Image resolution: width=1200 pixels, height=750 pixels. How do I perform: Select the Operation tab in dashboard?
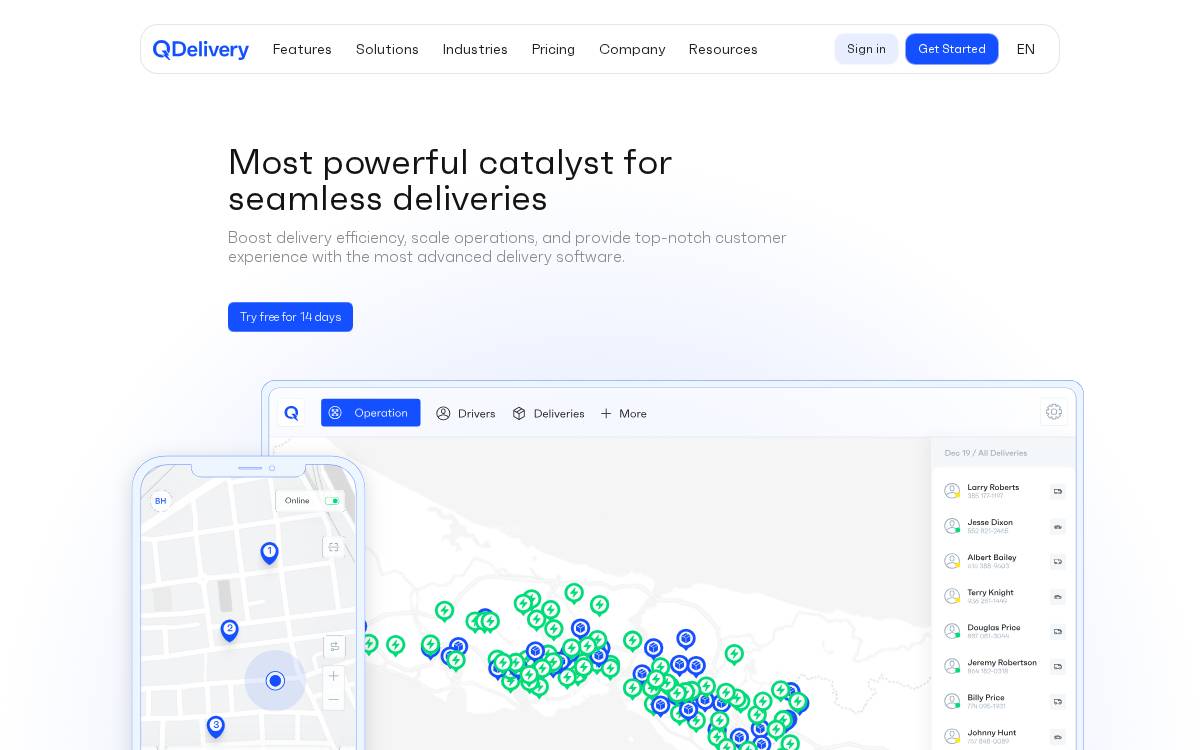pos(370,413)
